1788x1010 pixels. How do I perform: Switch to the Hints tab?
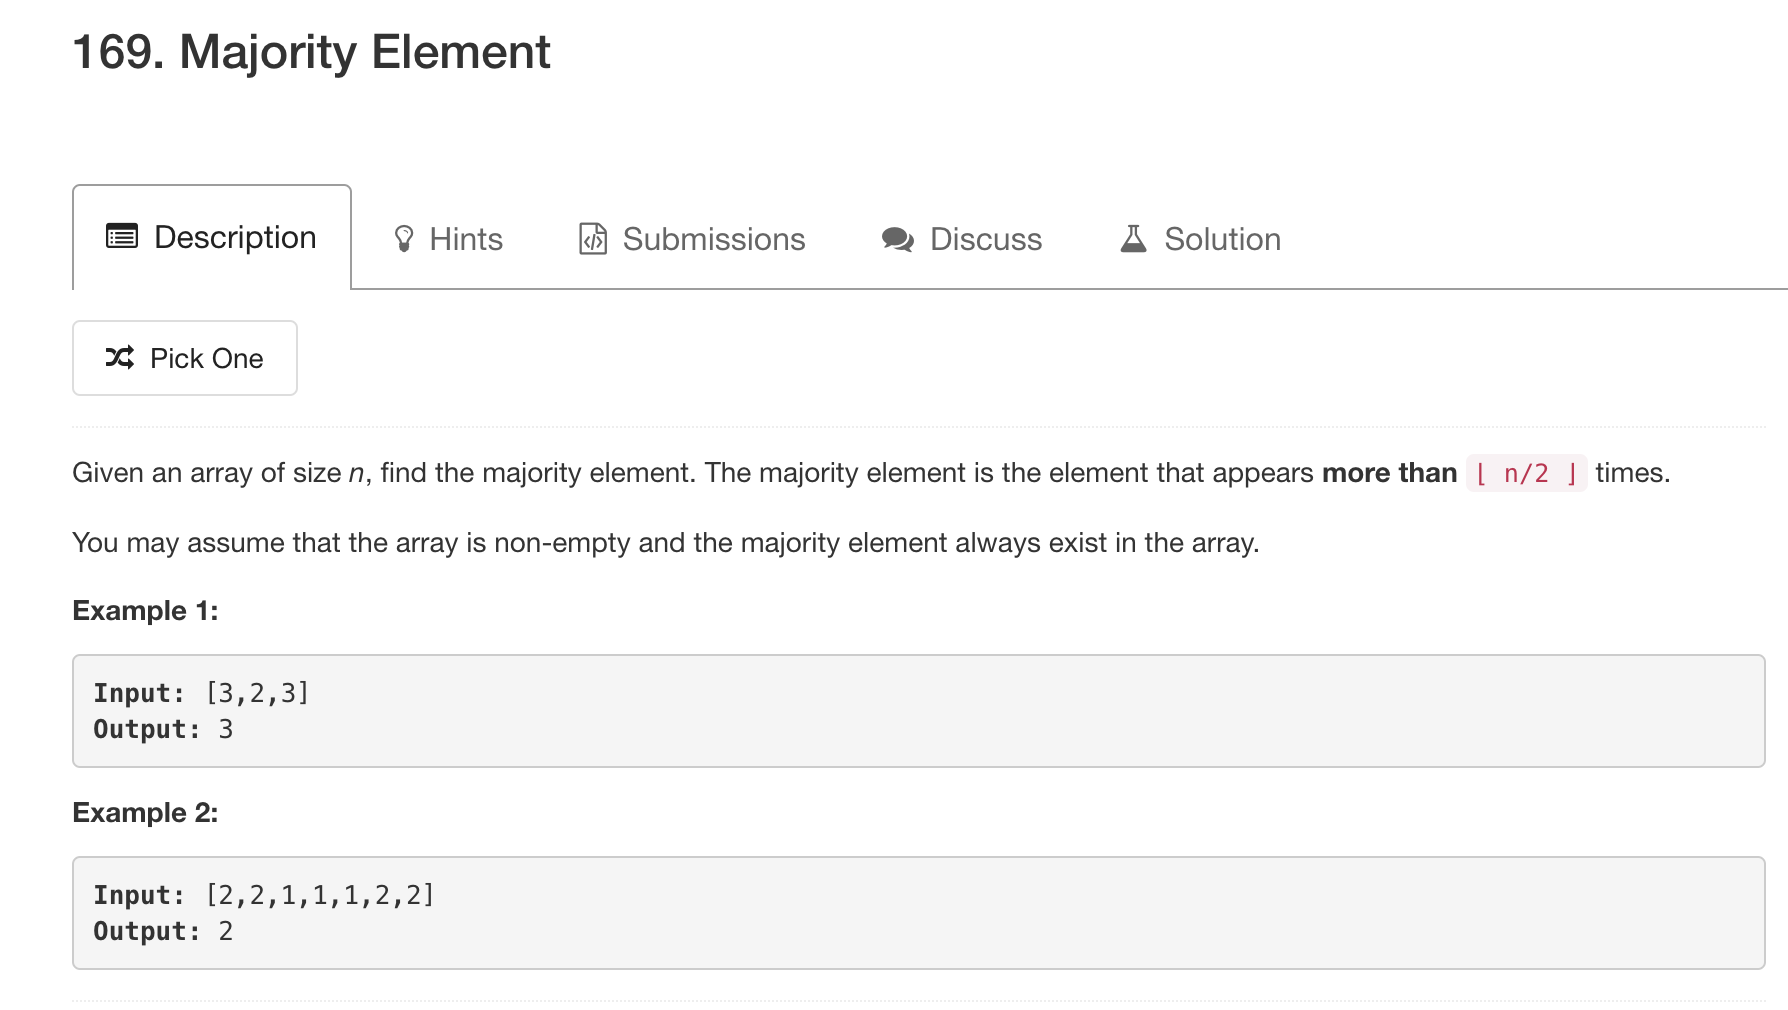(448, 239)
